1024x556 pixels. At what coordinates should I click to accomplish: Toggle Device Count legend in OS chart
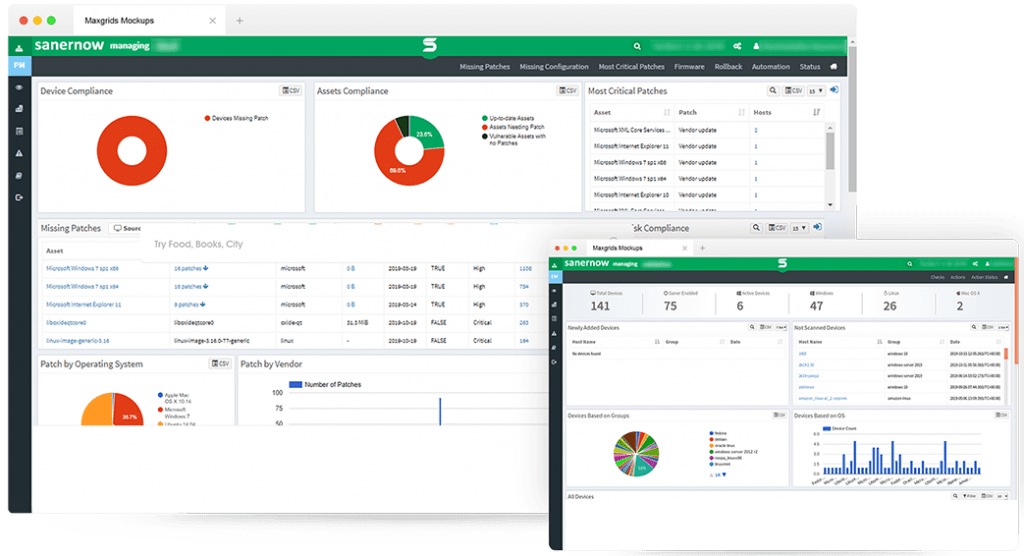(x=840, y=429)
